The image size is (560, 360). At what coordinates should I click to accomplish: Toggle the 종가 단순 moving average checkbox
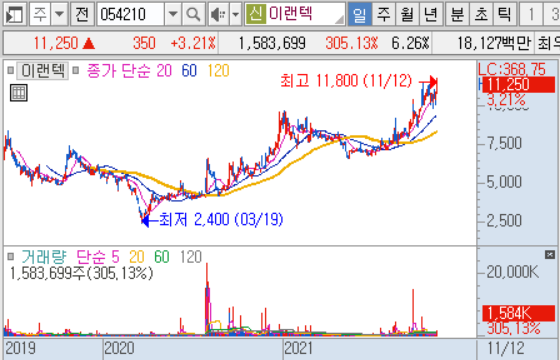[x=75, y=70]
